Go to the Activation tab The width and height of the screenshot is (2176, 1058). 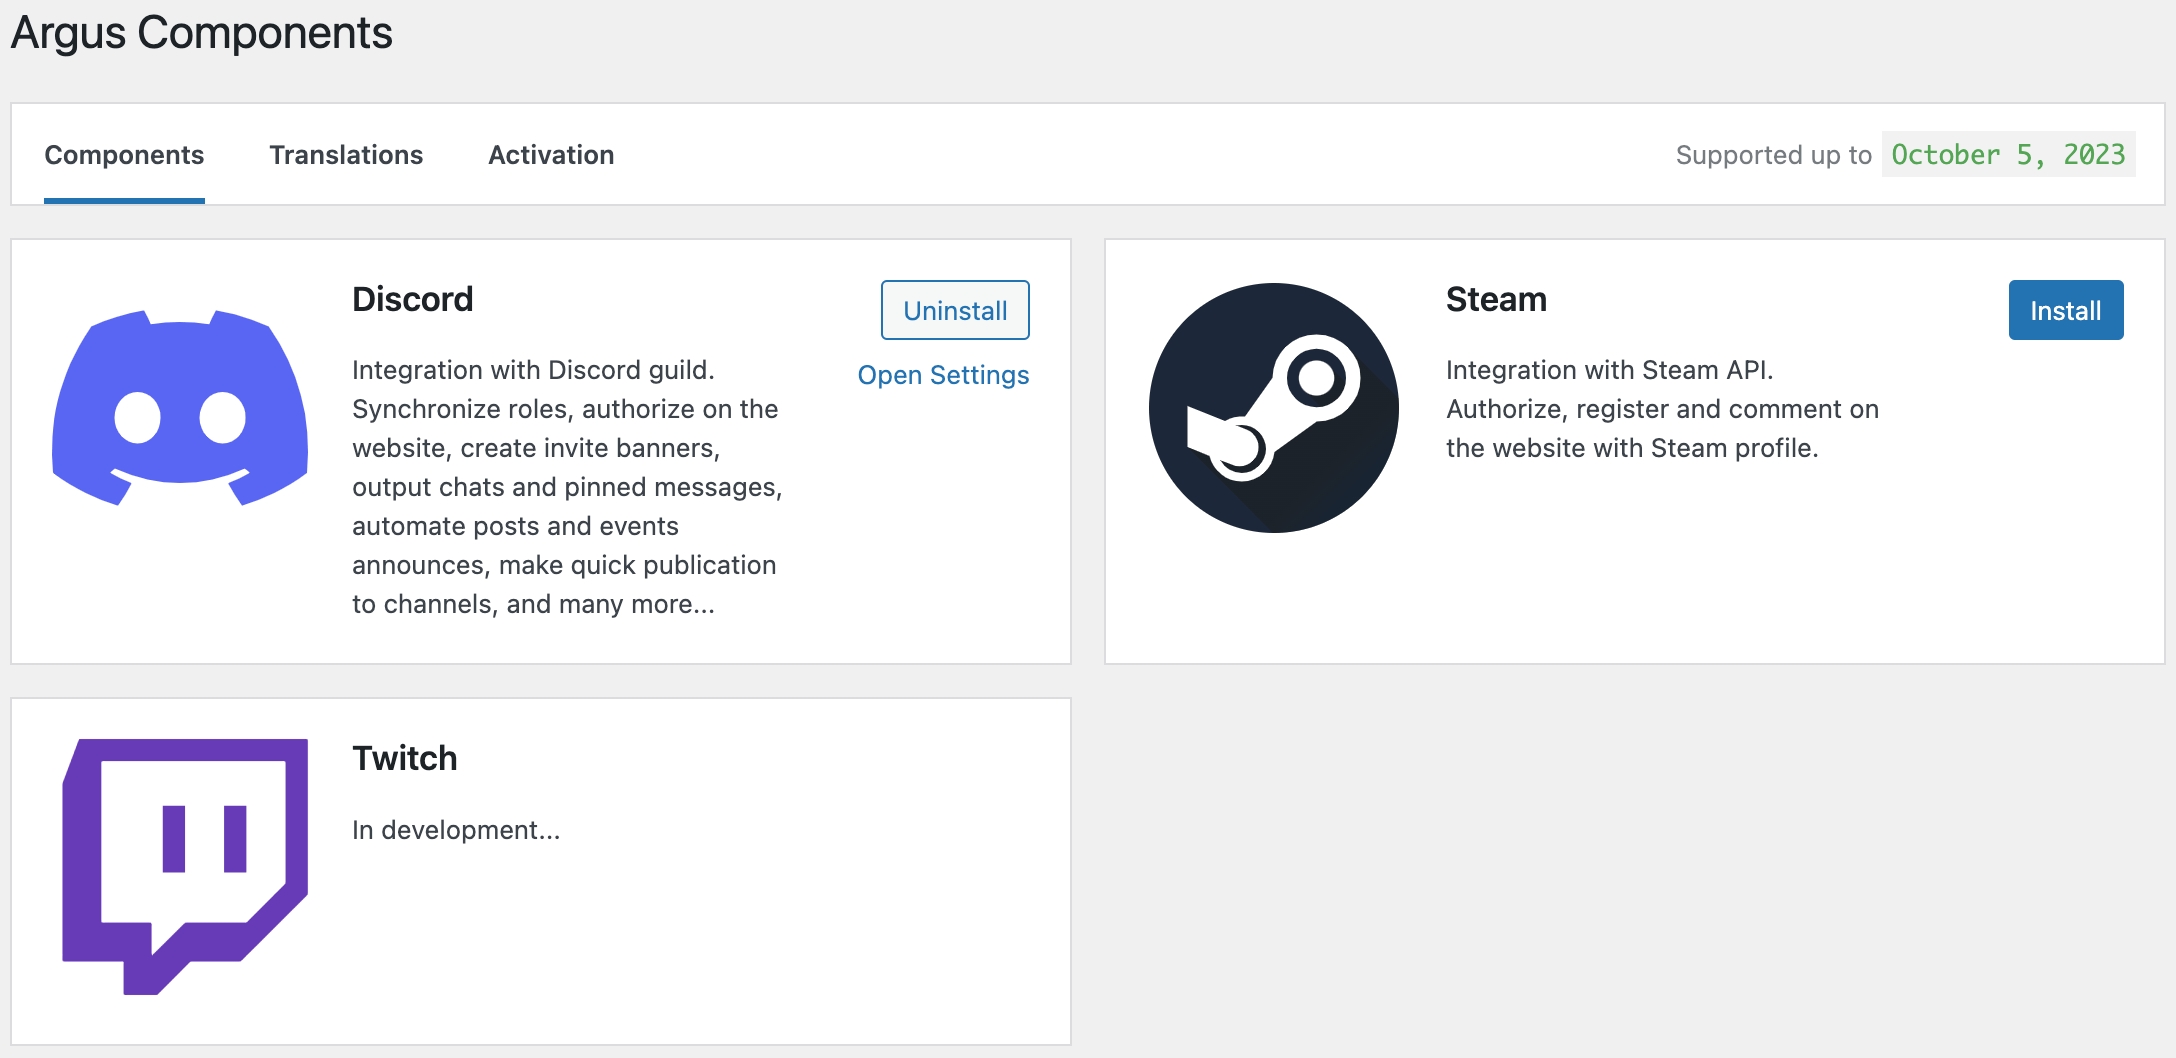click(551, 155)
